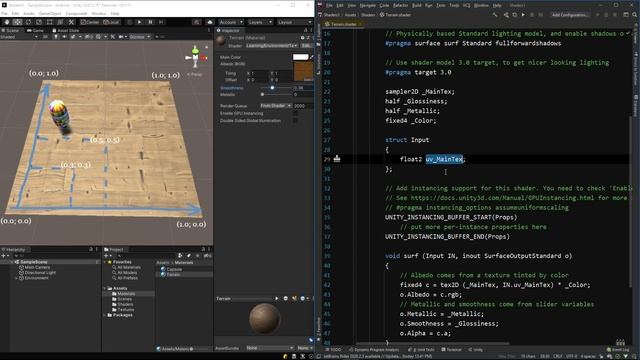
Task: Select Main Camera in Hierarchy
Action: pyautogui.click(x=37, y=267)
